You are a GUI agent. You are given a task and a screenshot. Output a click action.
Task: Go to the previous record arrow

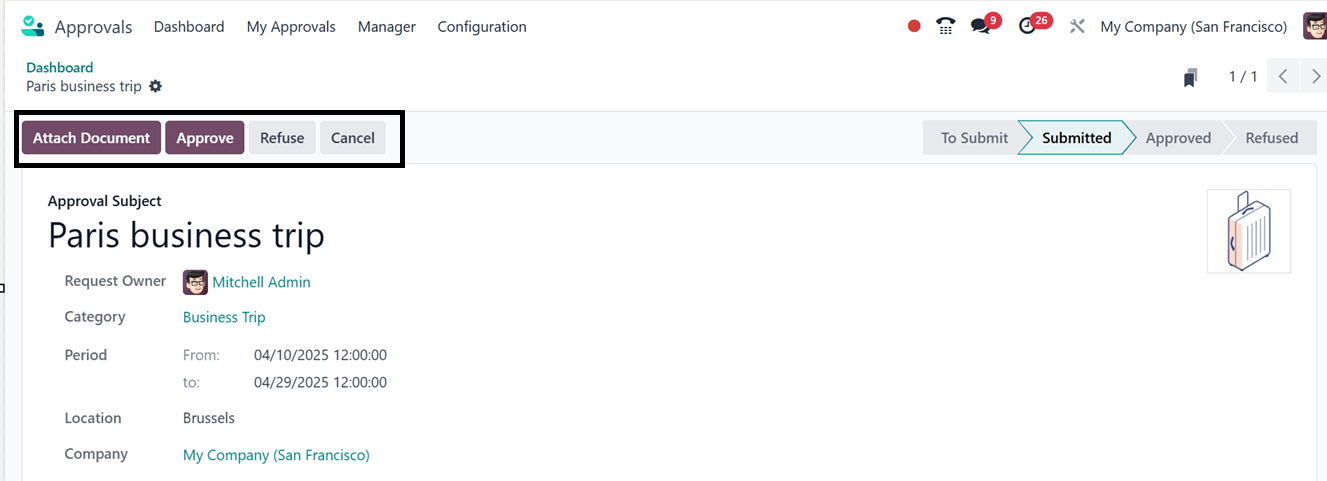pos(1283,77)
